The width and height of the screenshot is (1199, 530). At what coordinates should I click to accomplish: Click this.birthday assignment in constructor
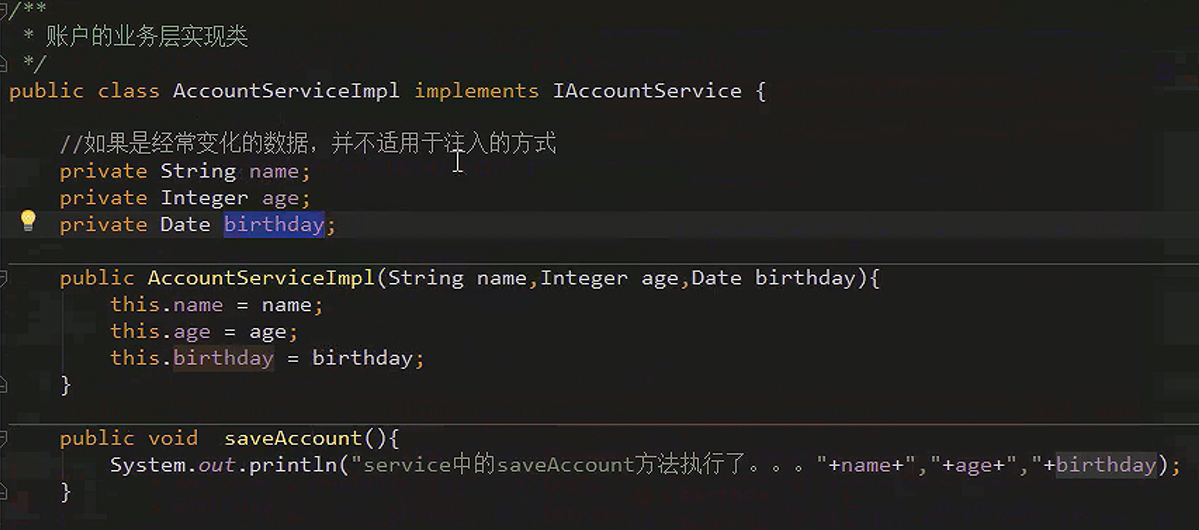point(267,358)
